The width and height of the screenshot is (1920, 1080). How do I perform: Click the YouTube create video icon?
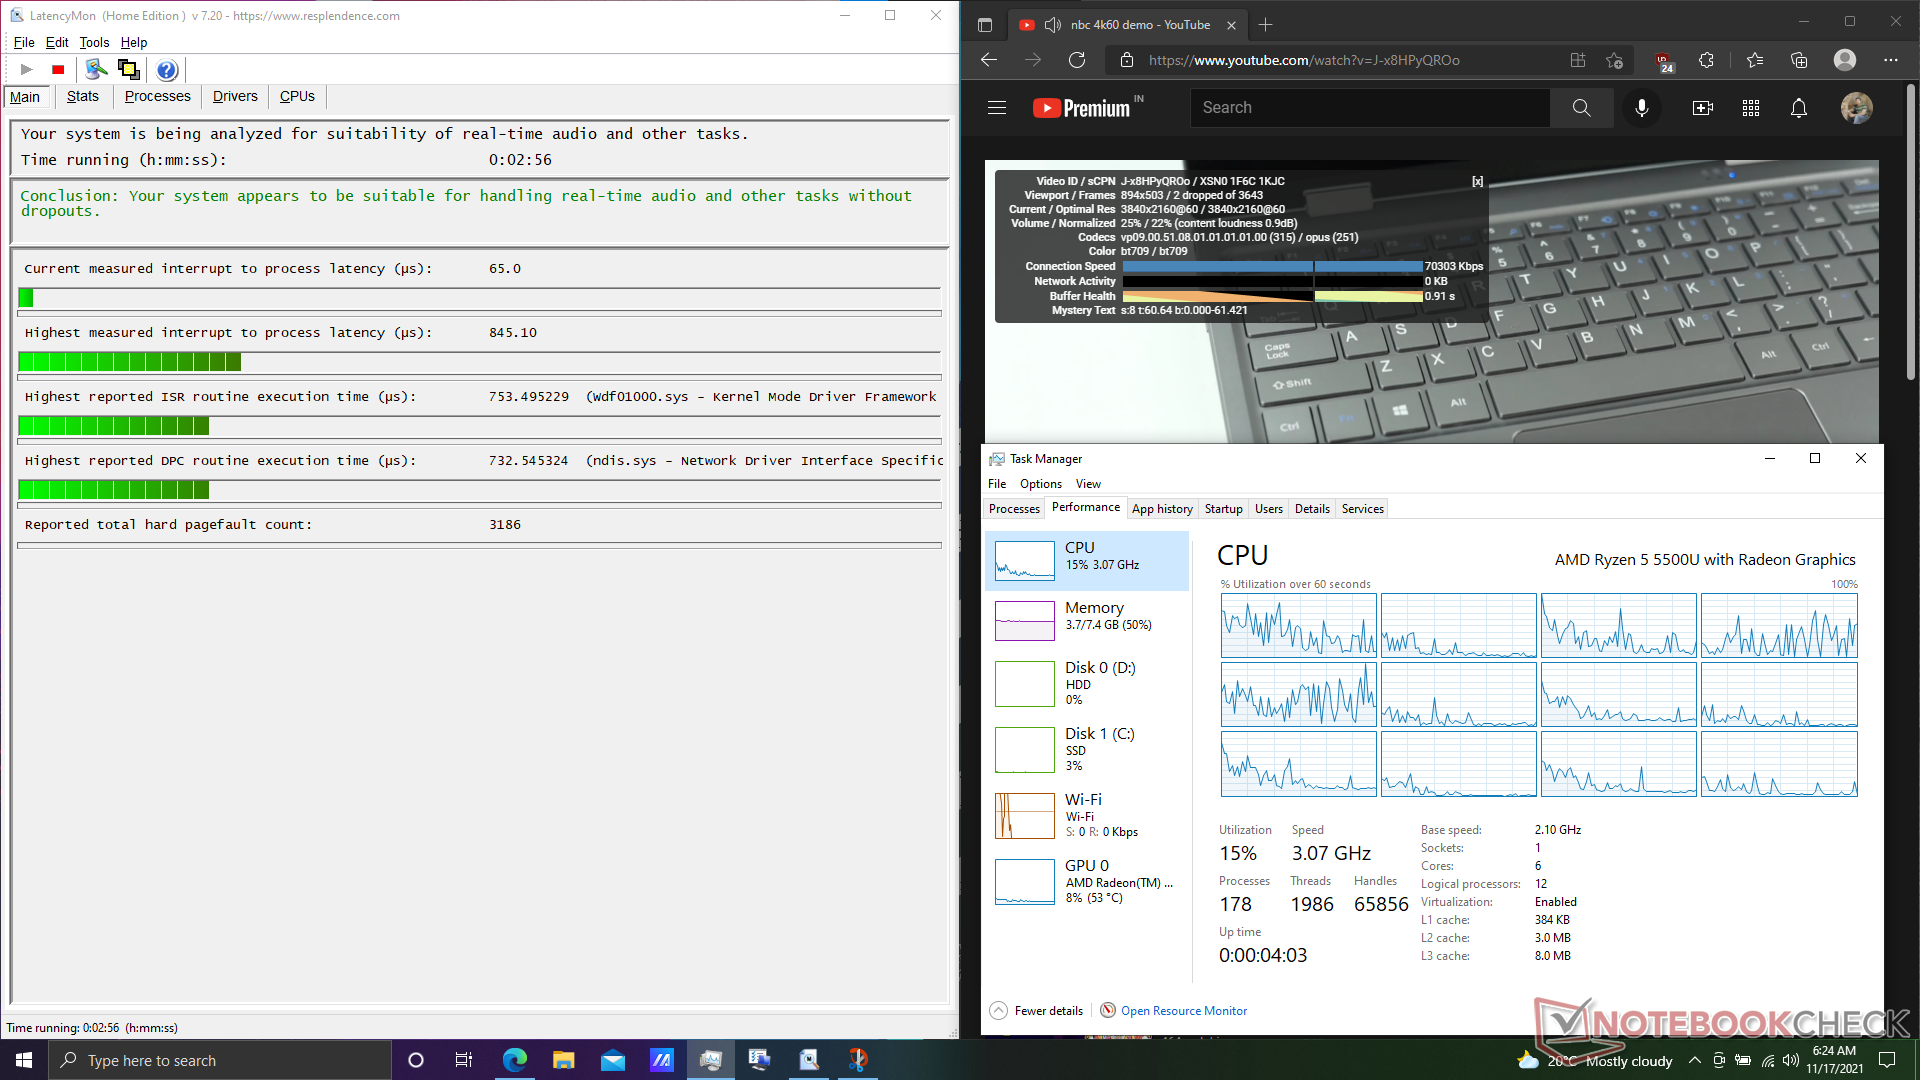pyautogui.click(x=1702, y=108)
